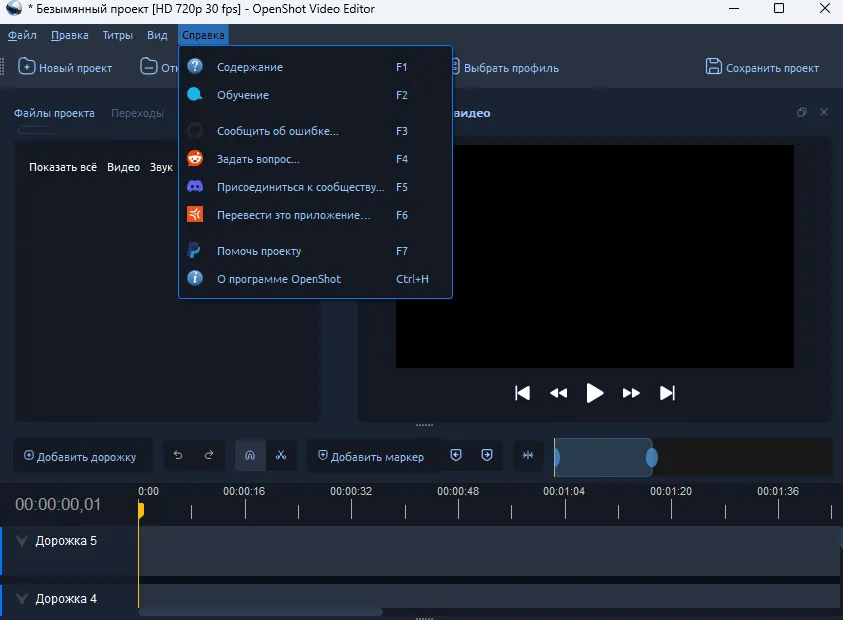
Task: Expand the Дорожка 5 track arrow
Action: [21, 541]
